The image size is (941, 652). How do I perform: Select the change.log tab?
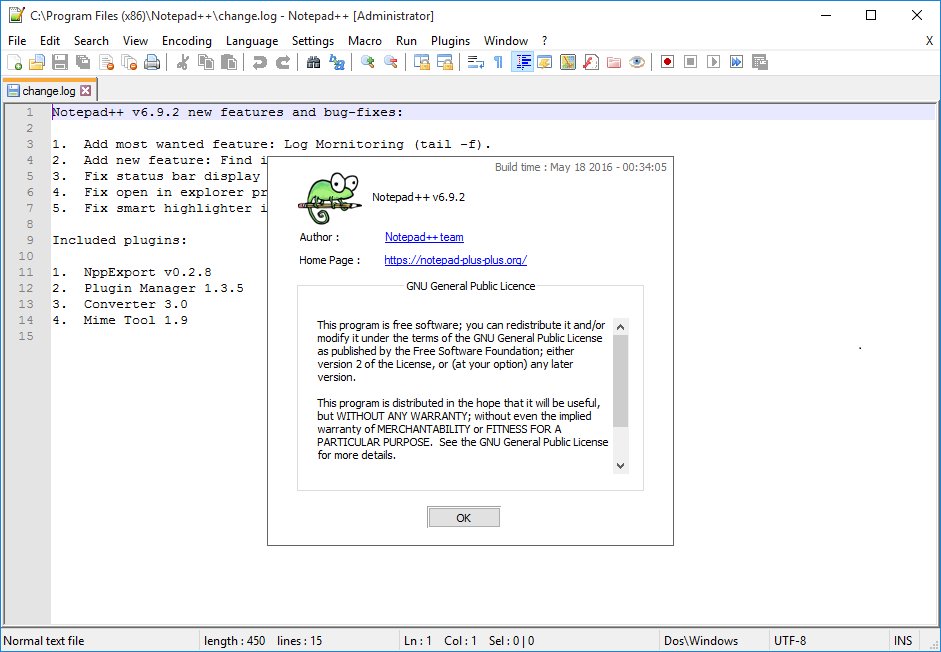click(x=49, y=91)
